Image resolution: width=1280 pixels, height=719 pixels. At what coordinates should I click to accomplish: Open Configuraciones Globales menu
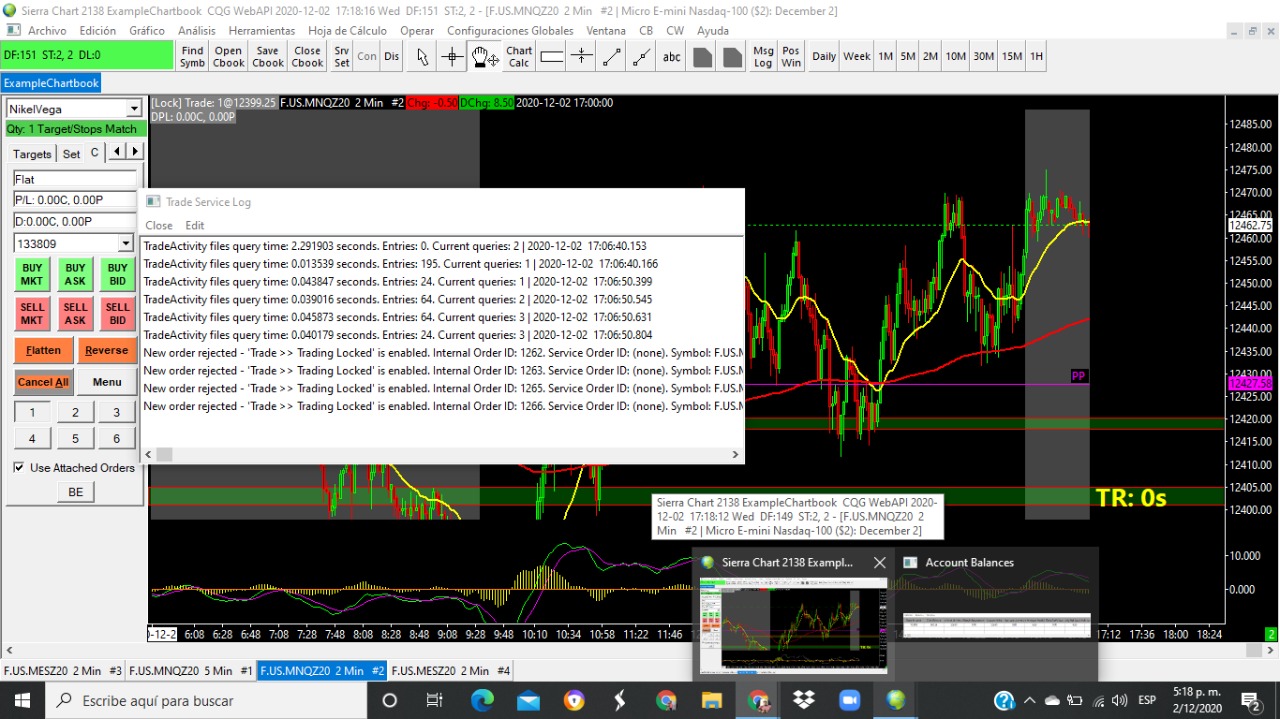510,31
